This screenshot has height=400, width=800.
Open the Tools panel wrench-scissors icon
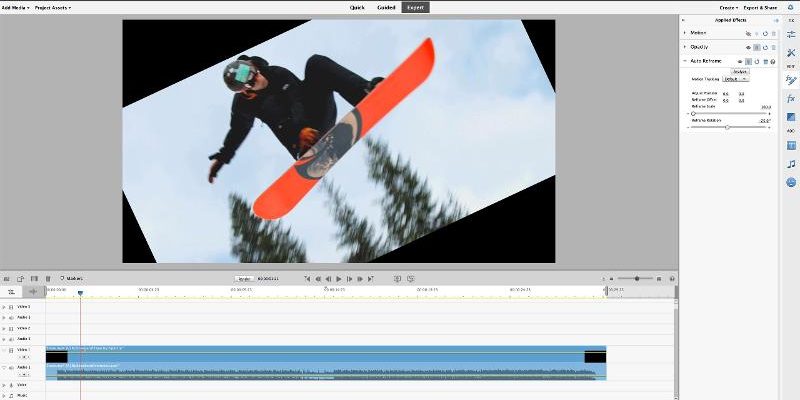[x=790, y=52]
